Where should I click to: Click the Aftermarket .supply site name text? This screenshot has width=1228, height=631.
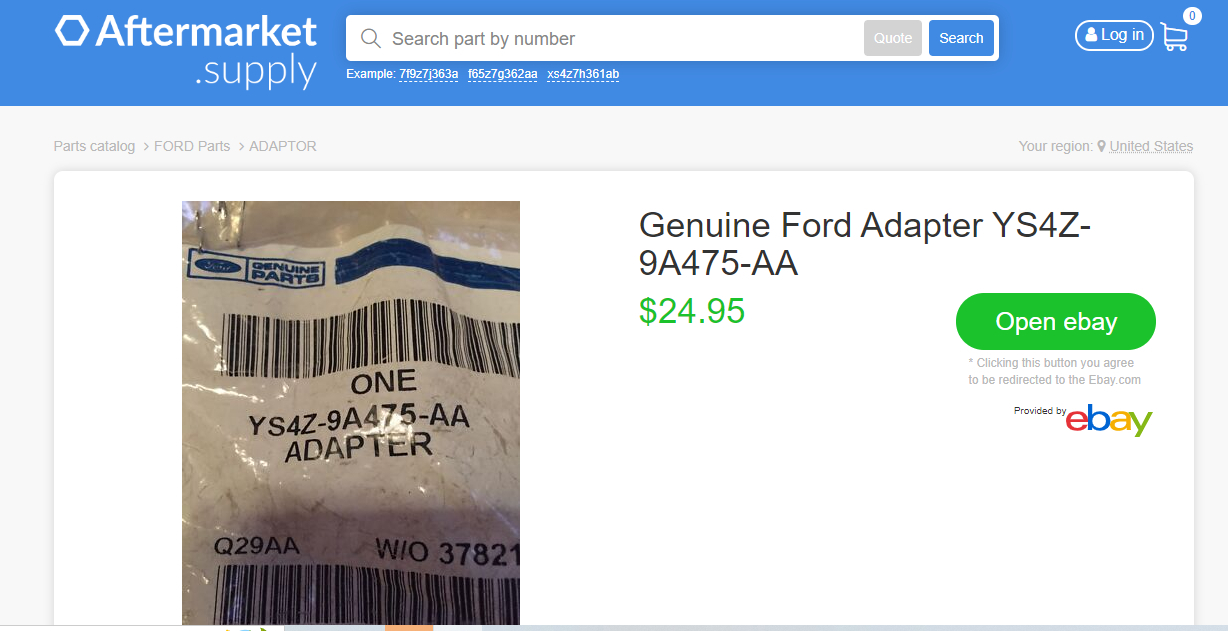click(x=207, y=52)
